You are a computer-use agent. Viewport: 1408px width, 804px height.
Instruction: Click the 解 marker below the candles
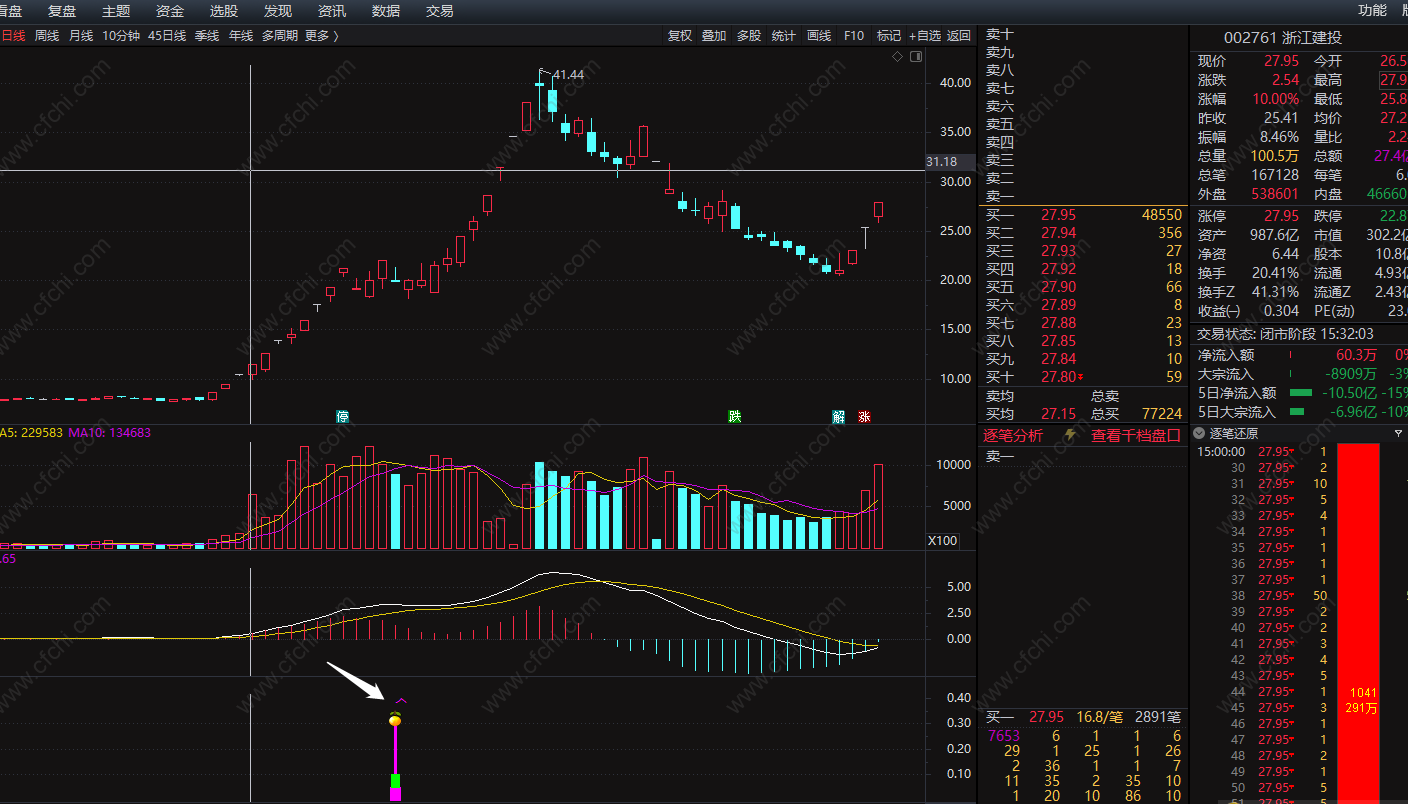[839, 416]
